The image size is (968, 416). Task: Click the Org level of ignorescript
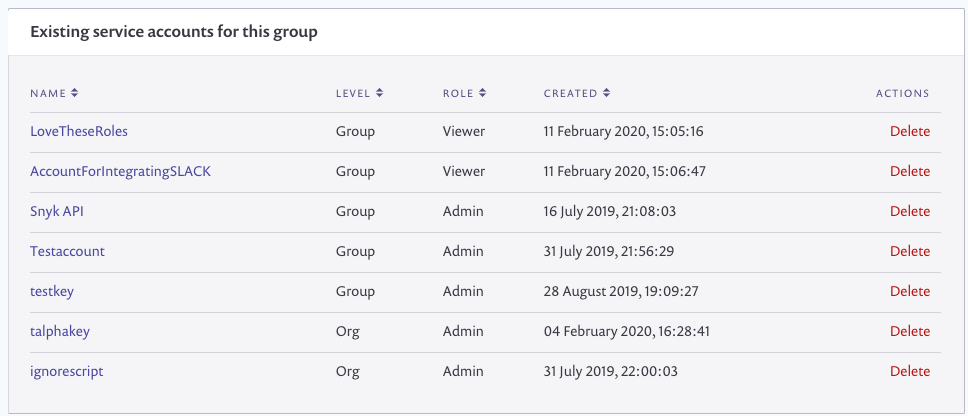pyautogui.click(x=348, y=372)
